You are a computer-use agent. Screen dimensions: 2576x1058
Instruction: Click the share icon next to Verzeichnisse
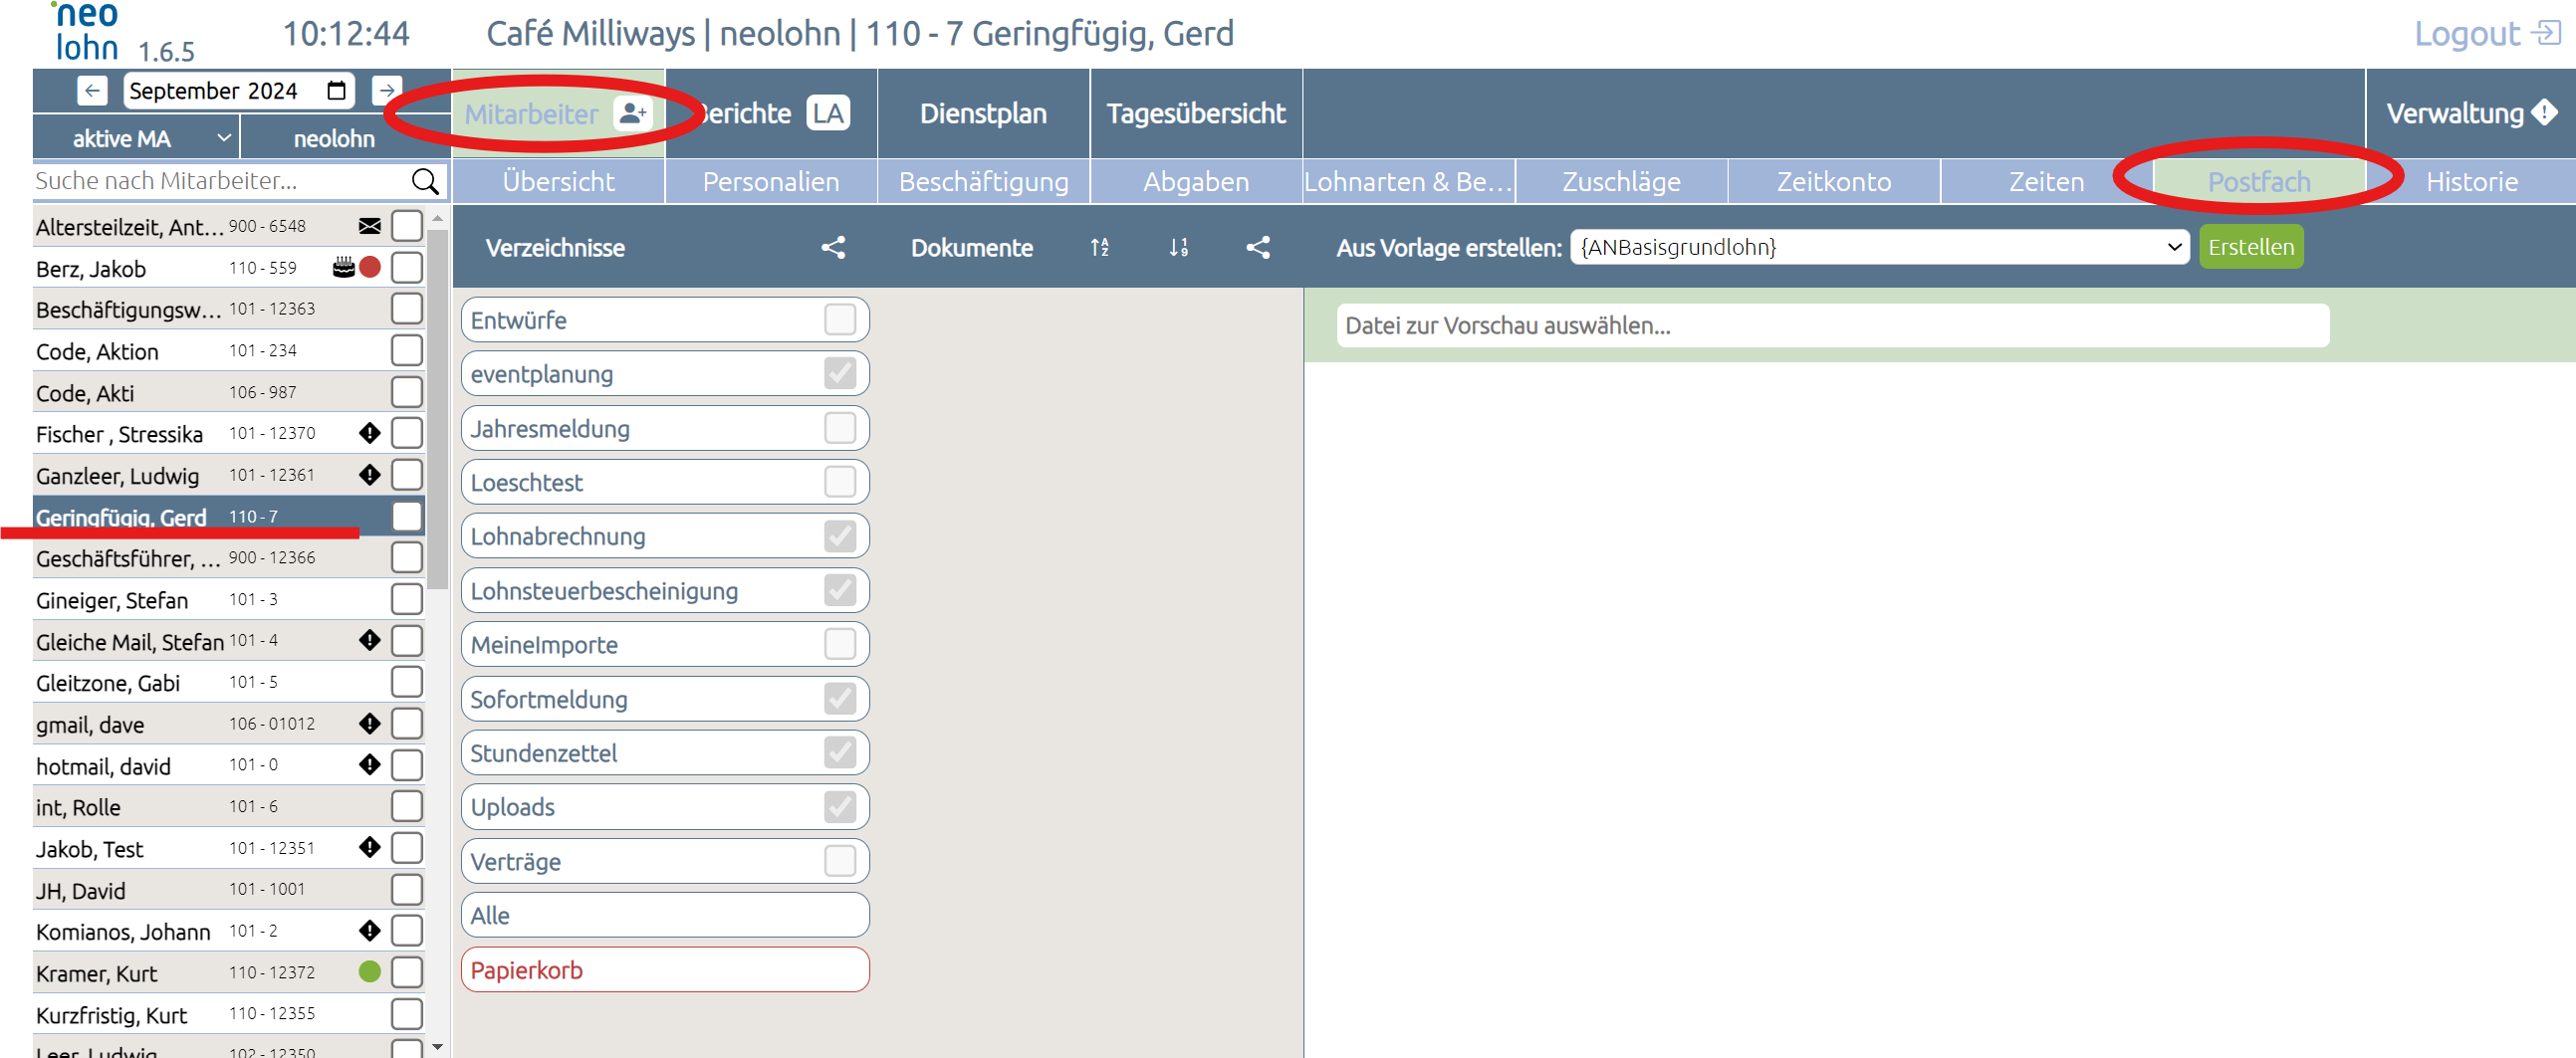coord(833,247)
